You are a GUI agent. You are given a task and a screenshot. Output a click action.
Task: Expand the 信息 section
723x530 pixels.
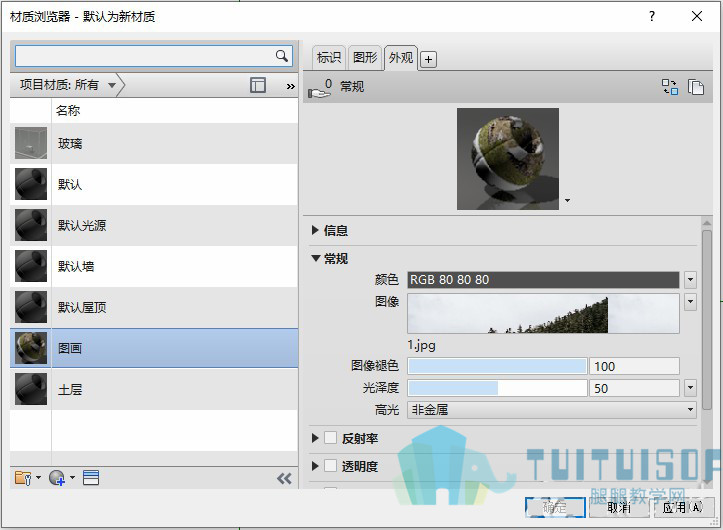pos(315,230)
